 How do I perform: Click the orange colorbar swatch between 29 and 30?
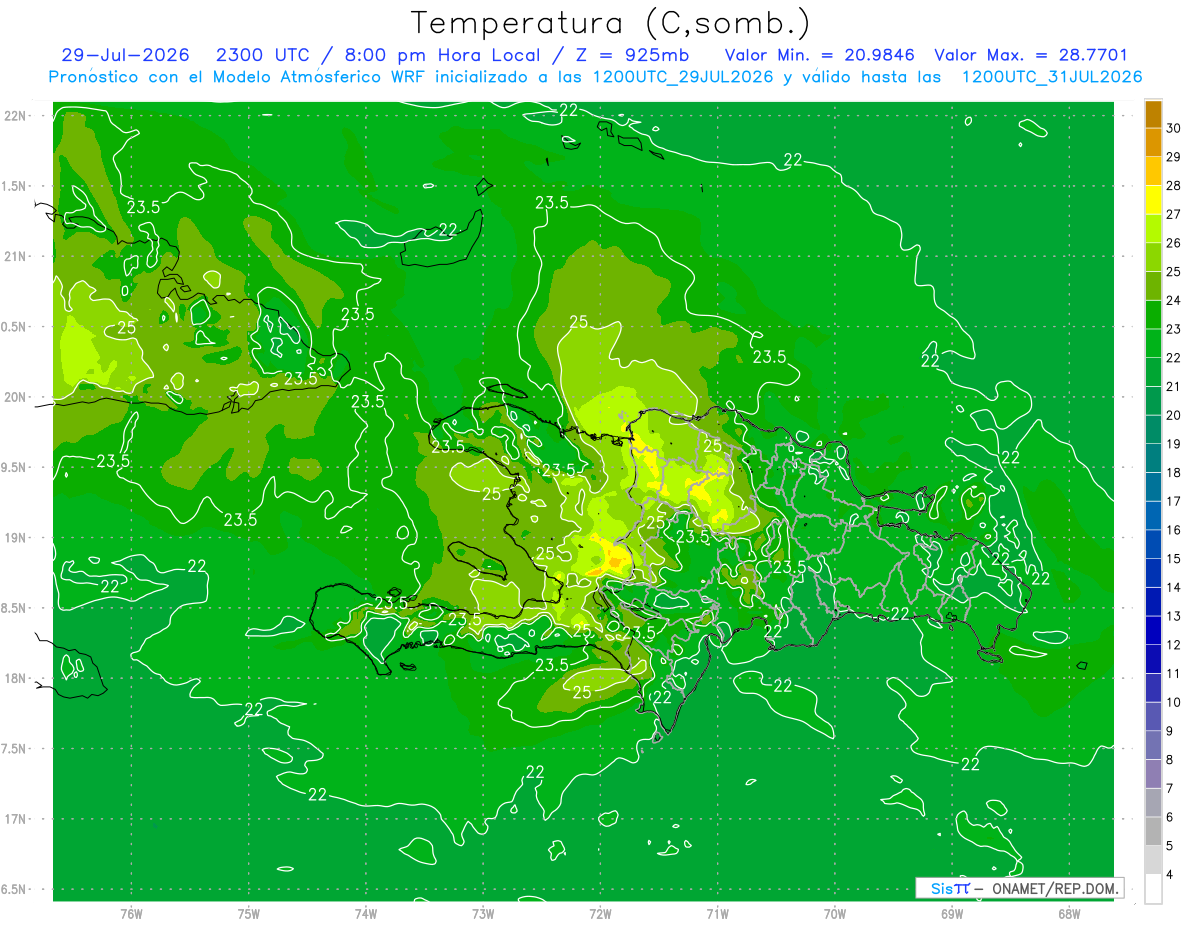point(1153,142)
